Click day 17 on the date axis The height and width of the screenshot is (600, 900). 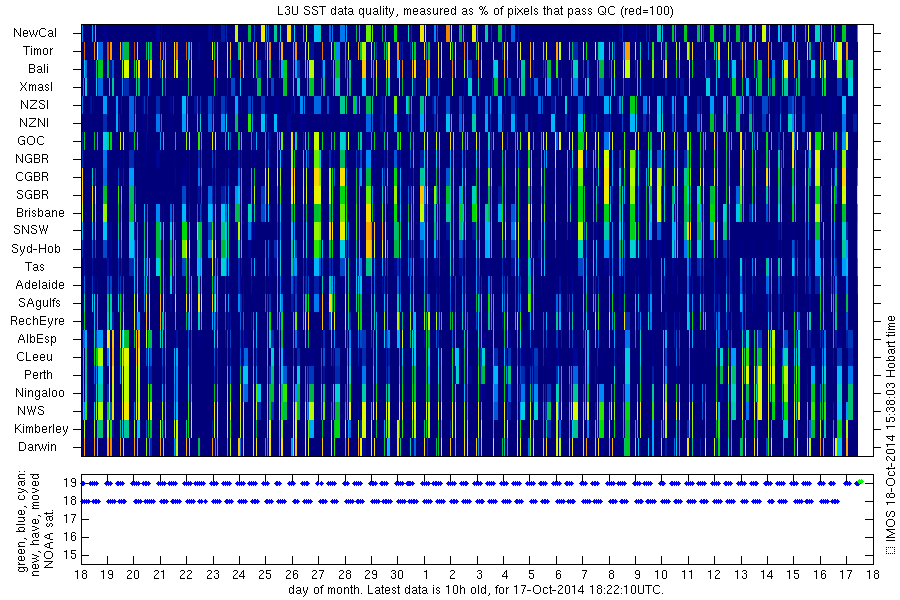[x=846, y=574]
